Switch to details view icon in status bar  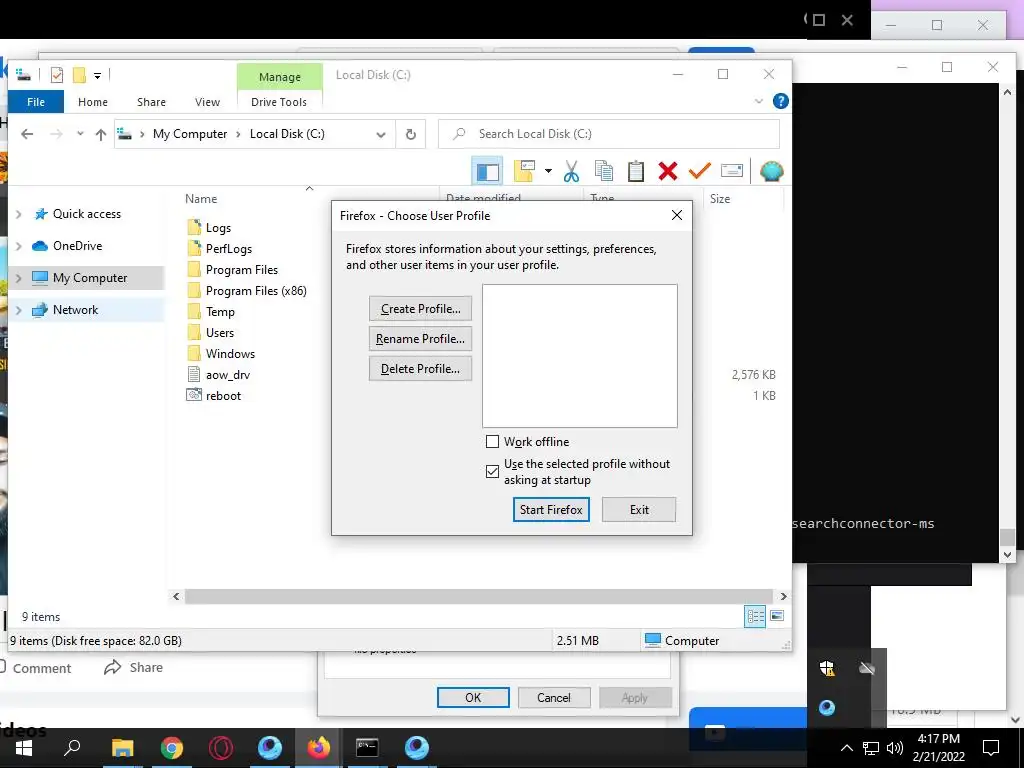(756, 616)
